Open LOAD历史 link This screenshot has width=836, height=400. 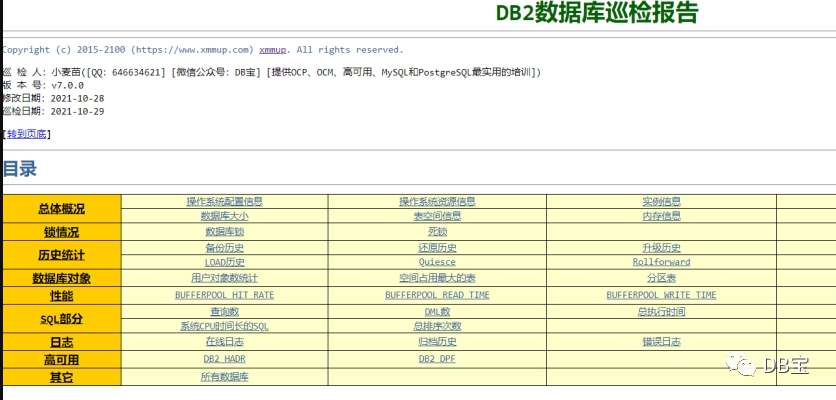[x=224, y=262]
